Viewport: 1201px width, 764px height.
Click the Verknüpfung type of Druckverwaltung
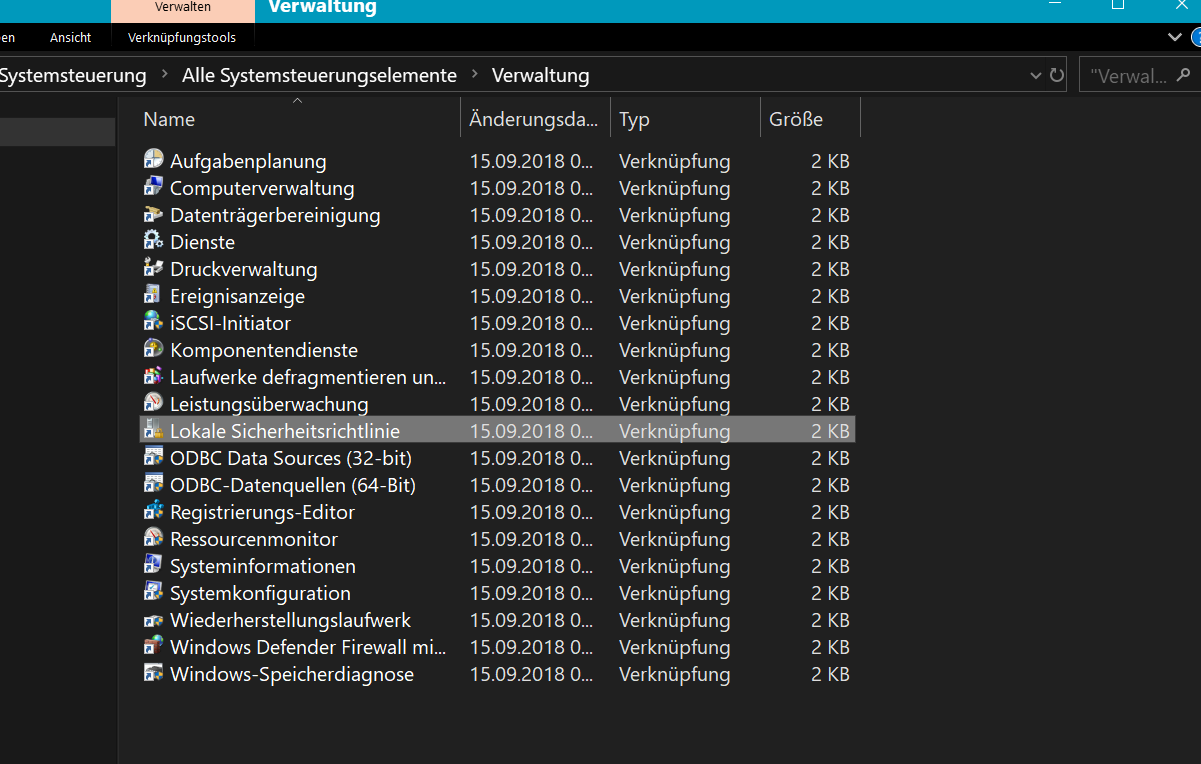[x=675, y=269]
